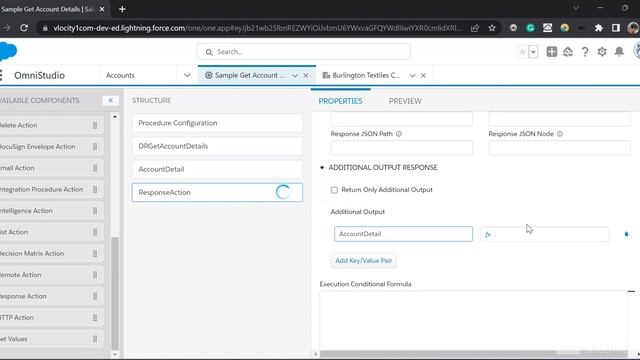
Task: Grab handle of Integration Procedure Action
Action: point(95,189)
